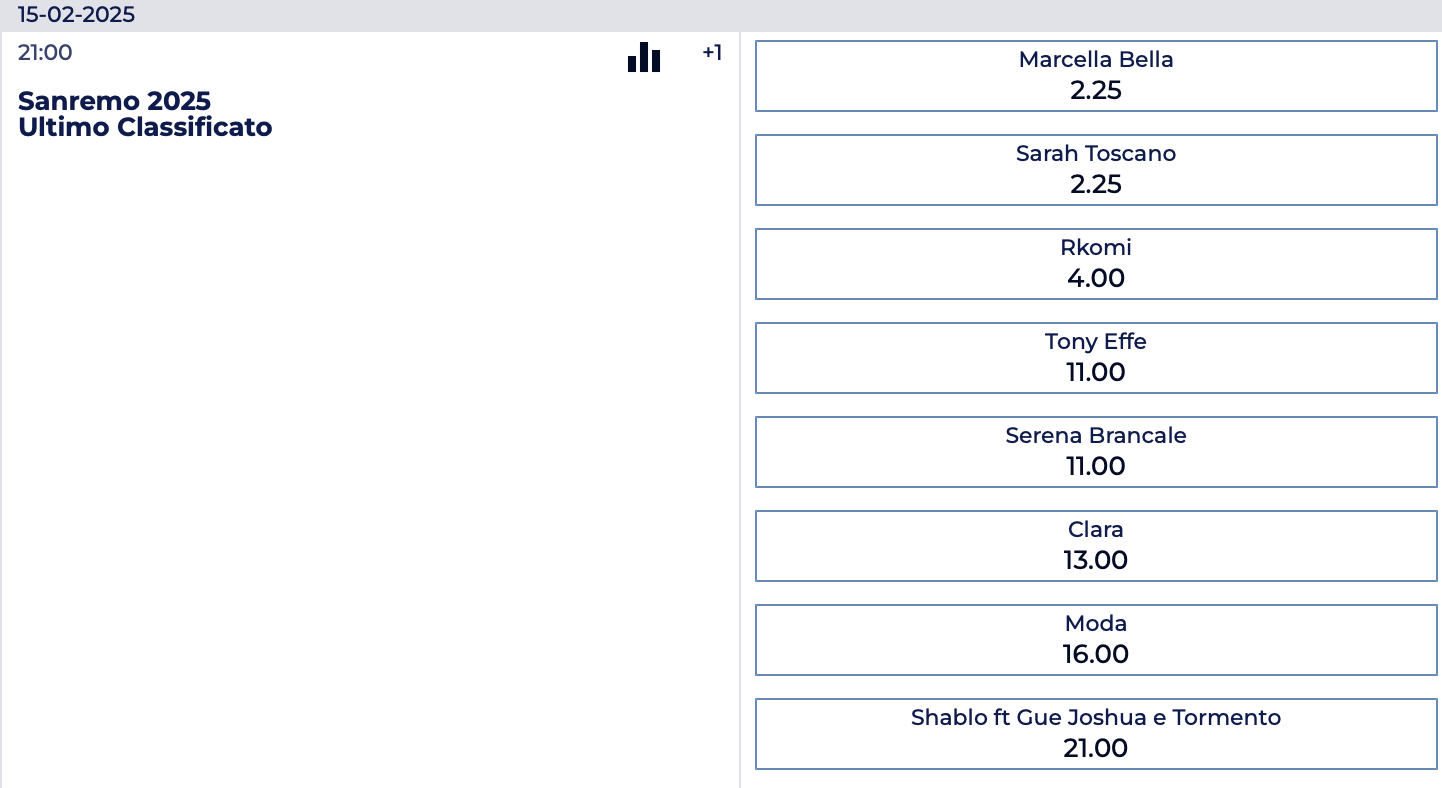Click the 4.00 odds value
Viewport: 1442px width, 788px height.
coord(1096,279)
